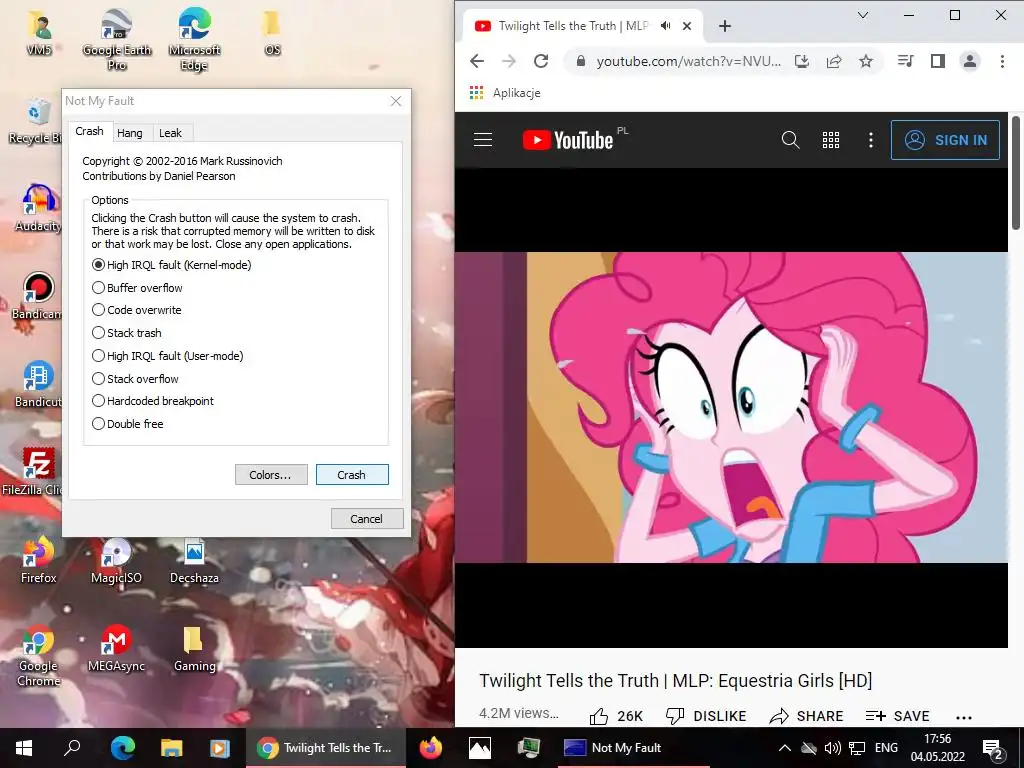Open YouTube search icon
Screen dimensions: 1024x768
pyautogui.click(x=791, y=140)
